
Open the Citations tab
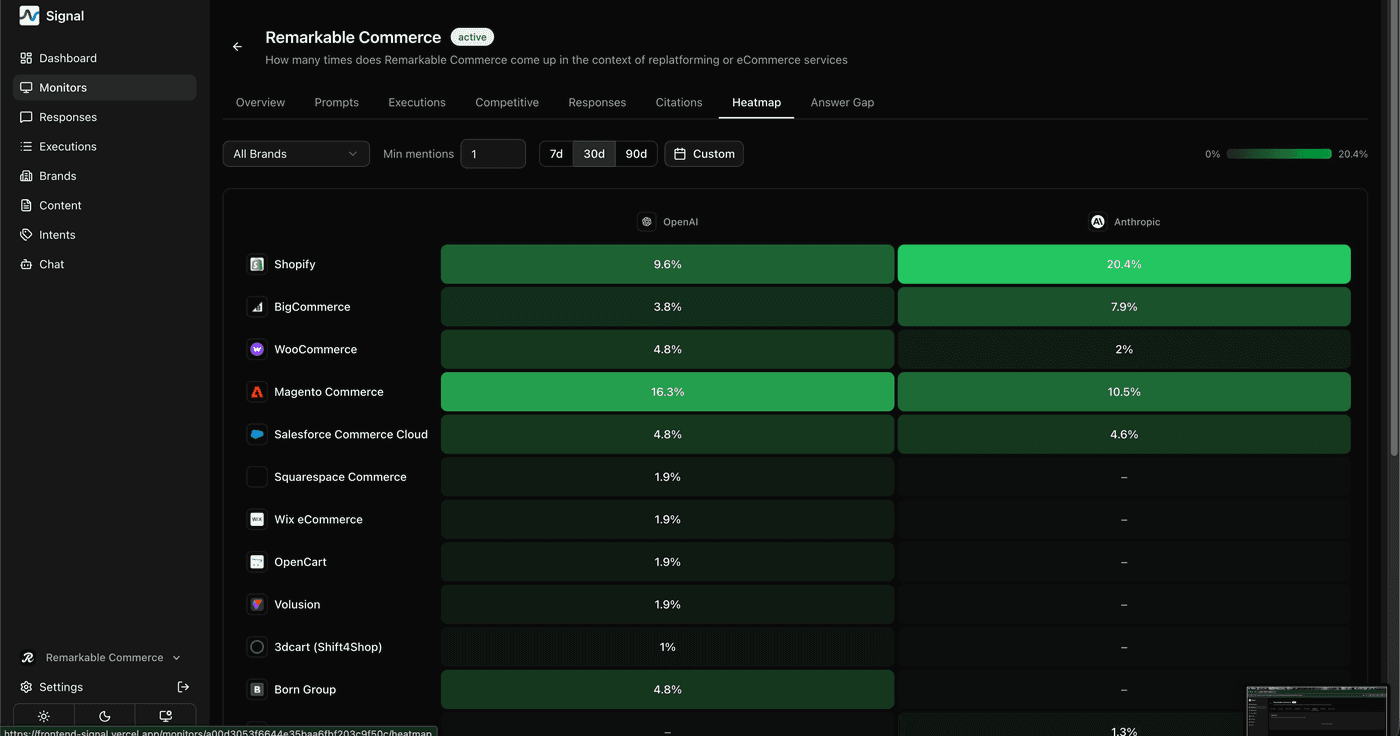point(679,103)
